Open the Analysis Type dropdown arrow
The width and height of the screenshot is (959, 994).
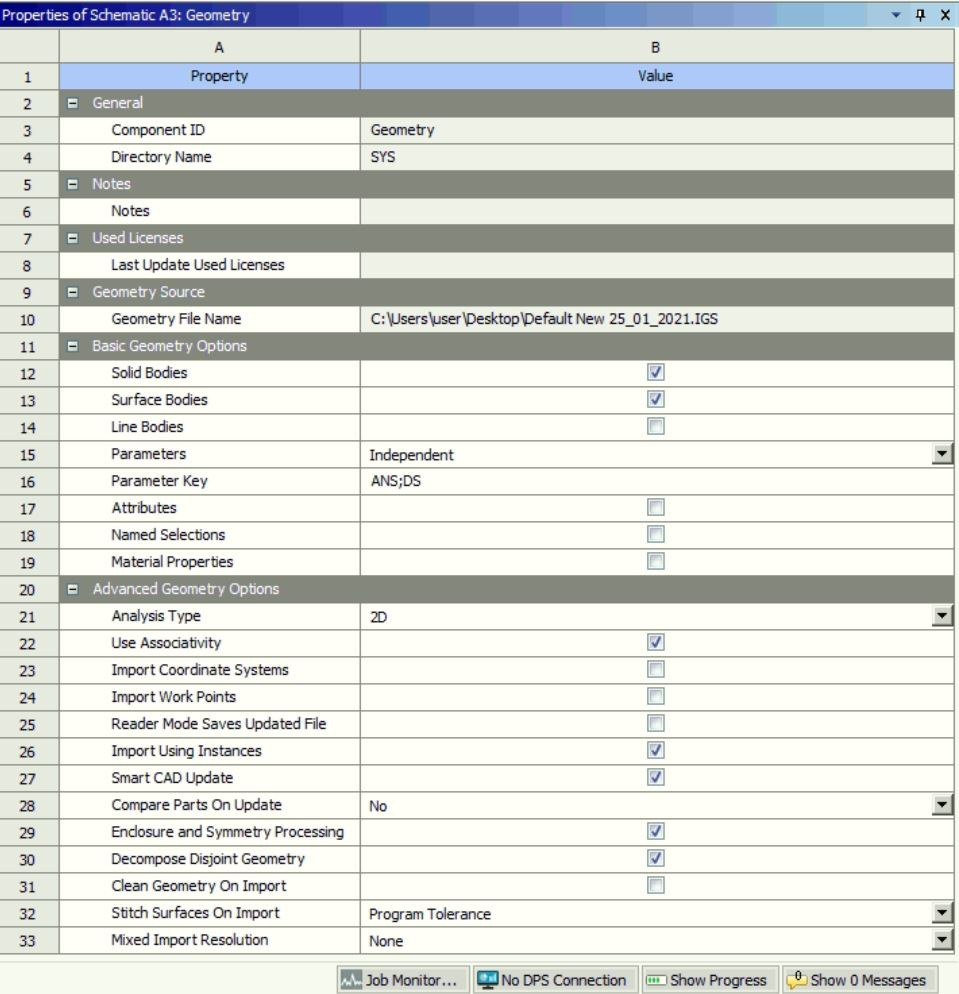942,616
